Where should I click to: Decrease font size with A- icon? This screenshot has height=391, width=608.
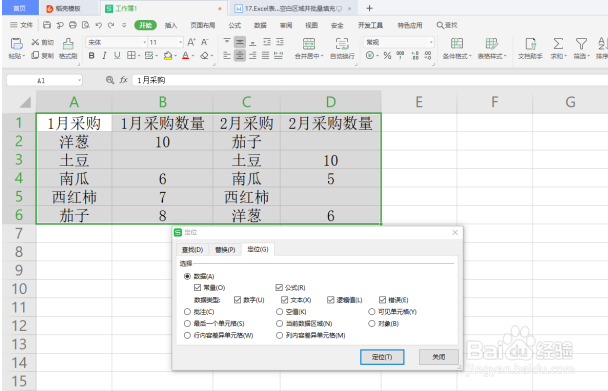[x=204, y=42]
